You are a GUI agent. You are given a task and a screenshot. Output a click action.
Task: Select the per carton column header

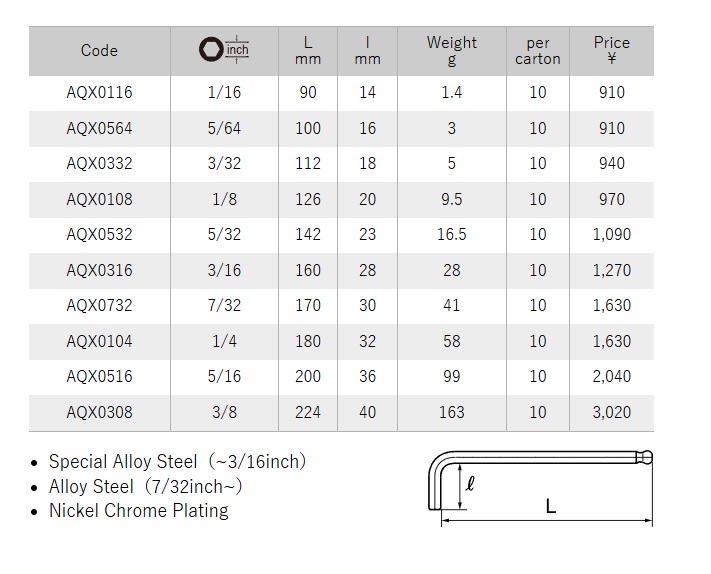[538, 50]
